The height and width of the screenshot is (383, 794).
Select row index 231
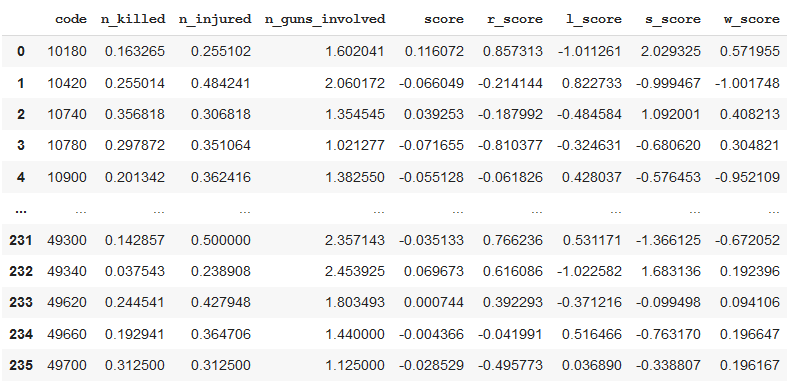click(21, 240)
